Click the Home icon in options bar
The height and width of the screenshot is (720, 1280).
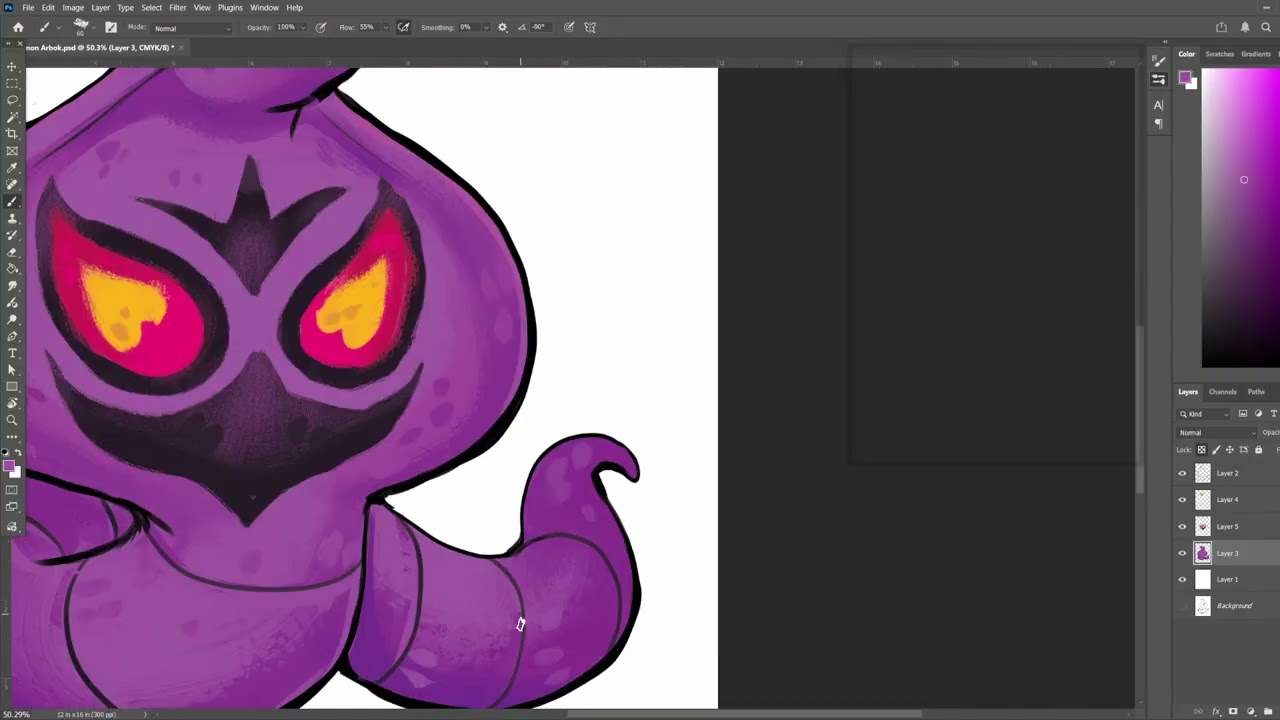point(18,28)
